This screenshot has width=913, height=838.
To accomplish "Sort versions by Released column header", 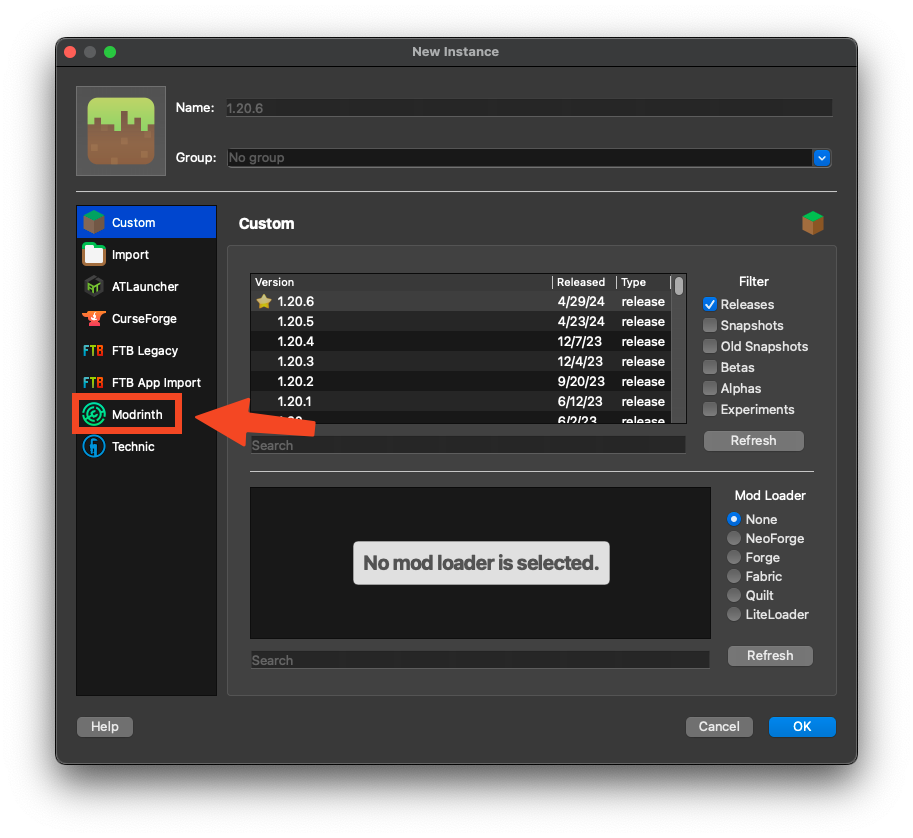I will coord(582,282).
